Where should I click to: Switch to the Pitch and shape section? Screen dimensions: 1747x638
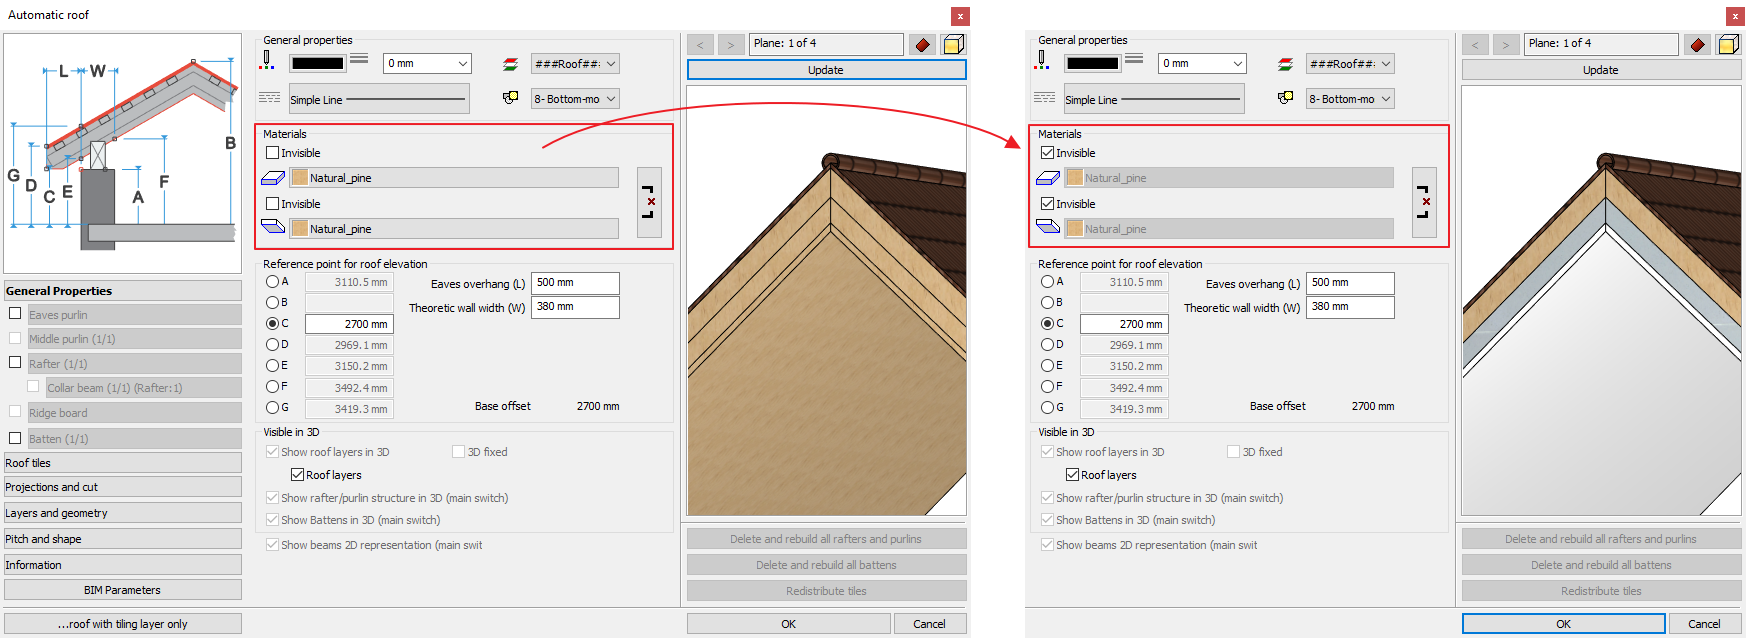[x=122, y=539]
